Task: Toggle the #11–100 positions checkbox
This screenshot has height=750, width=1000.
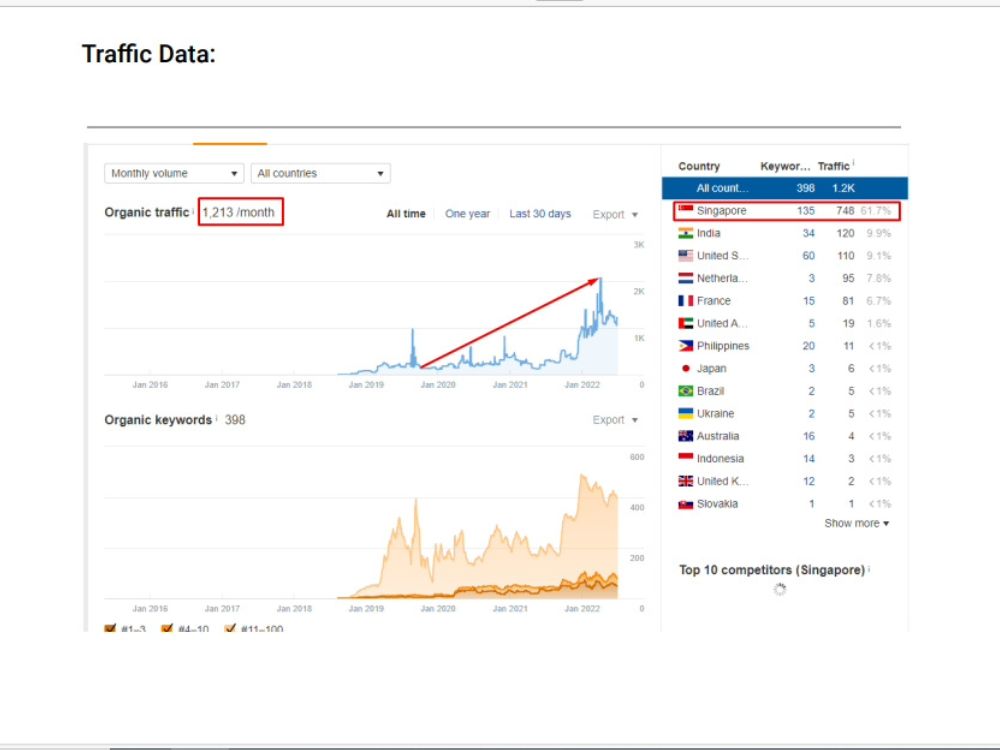Action: coord(230,629)
